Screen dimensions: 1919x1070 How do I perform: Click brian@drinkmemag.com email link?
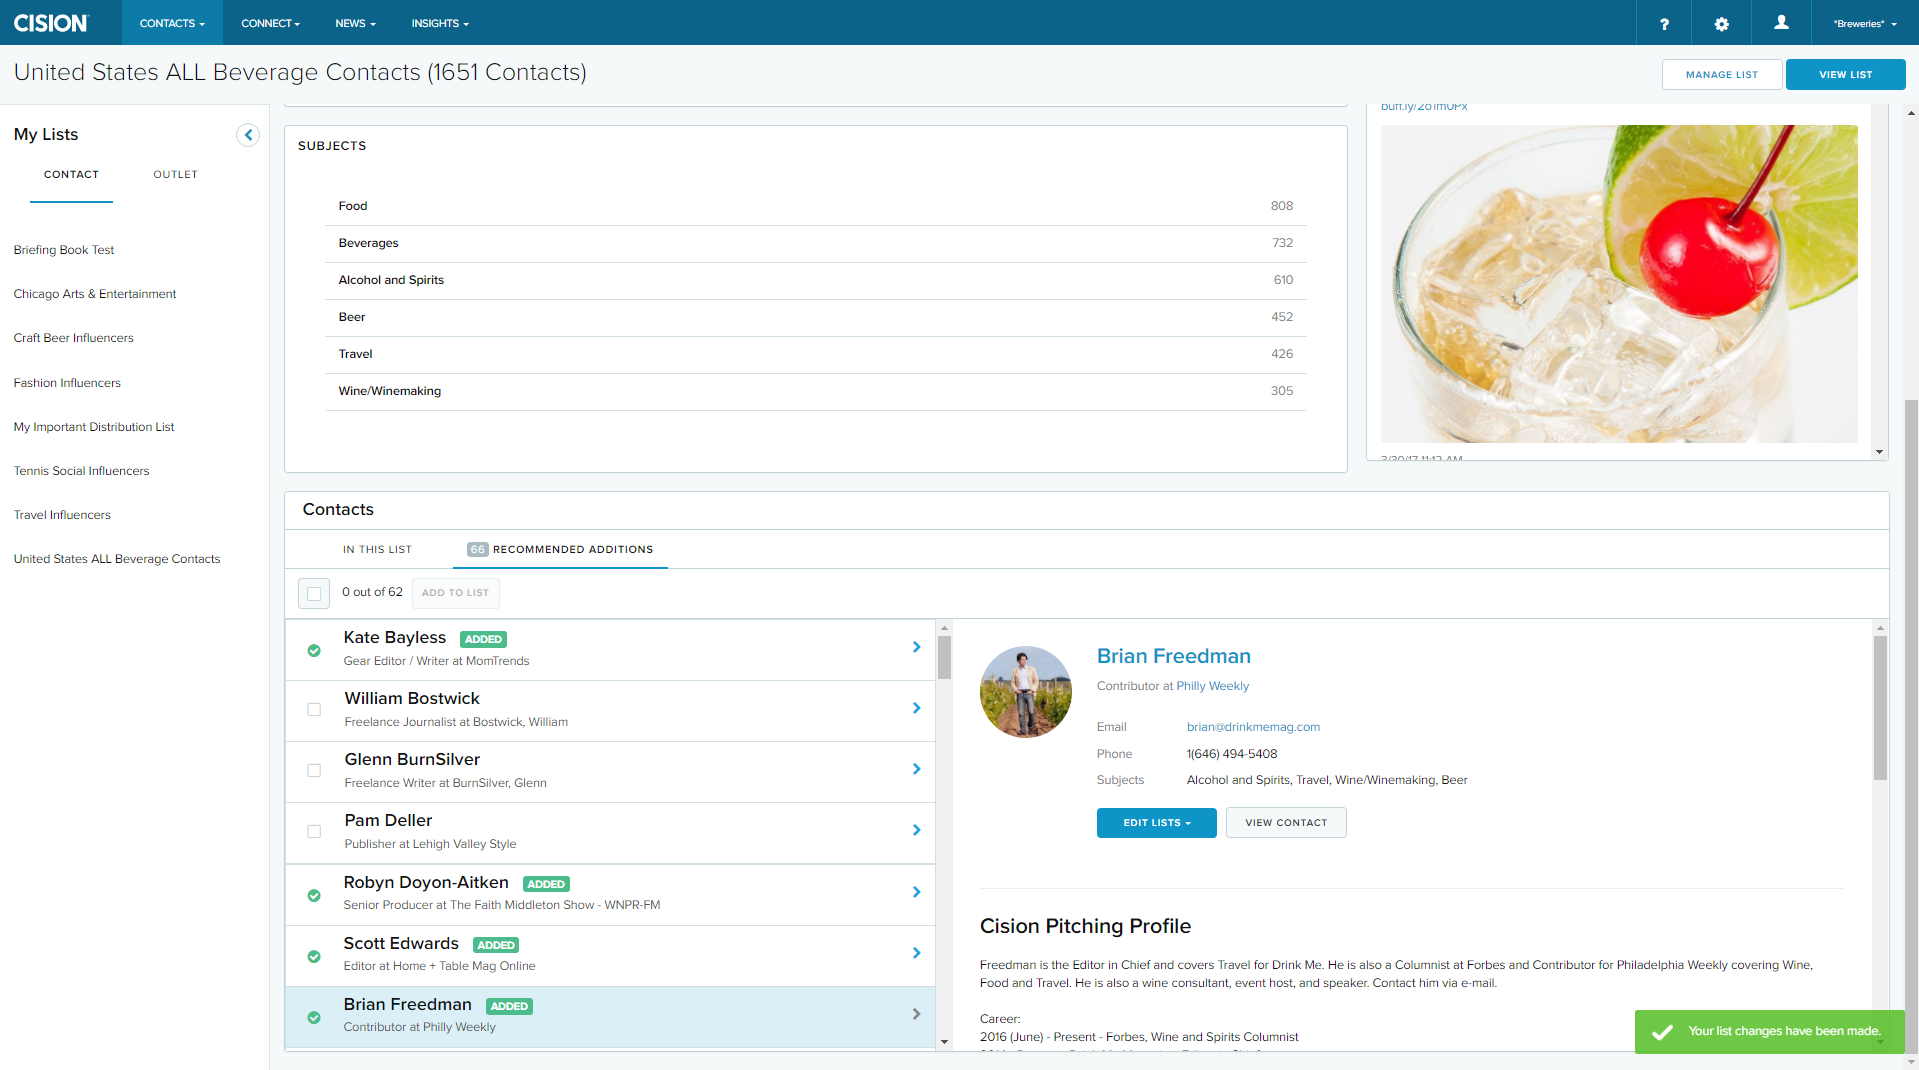[x=1253, y=727]
